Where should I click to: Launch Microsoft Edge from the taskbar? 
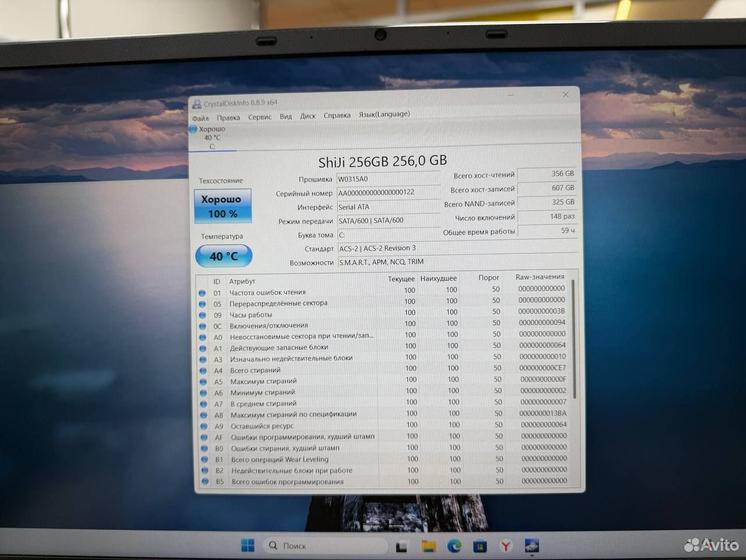click(454, 546)
